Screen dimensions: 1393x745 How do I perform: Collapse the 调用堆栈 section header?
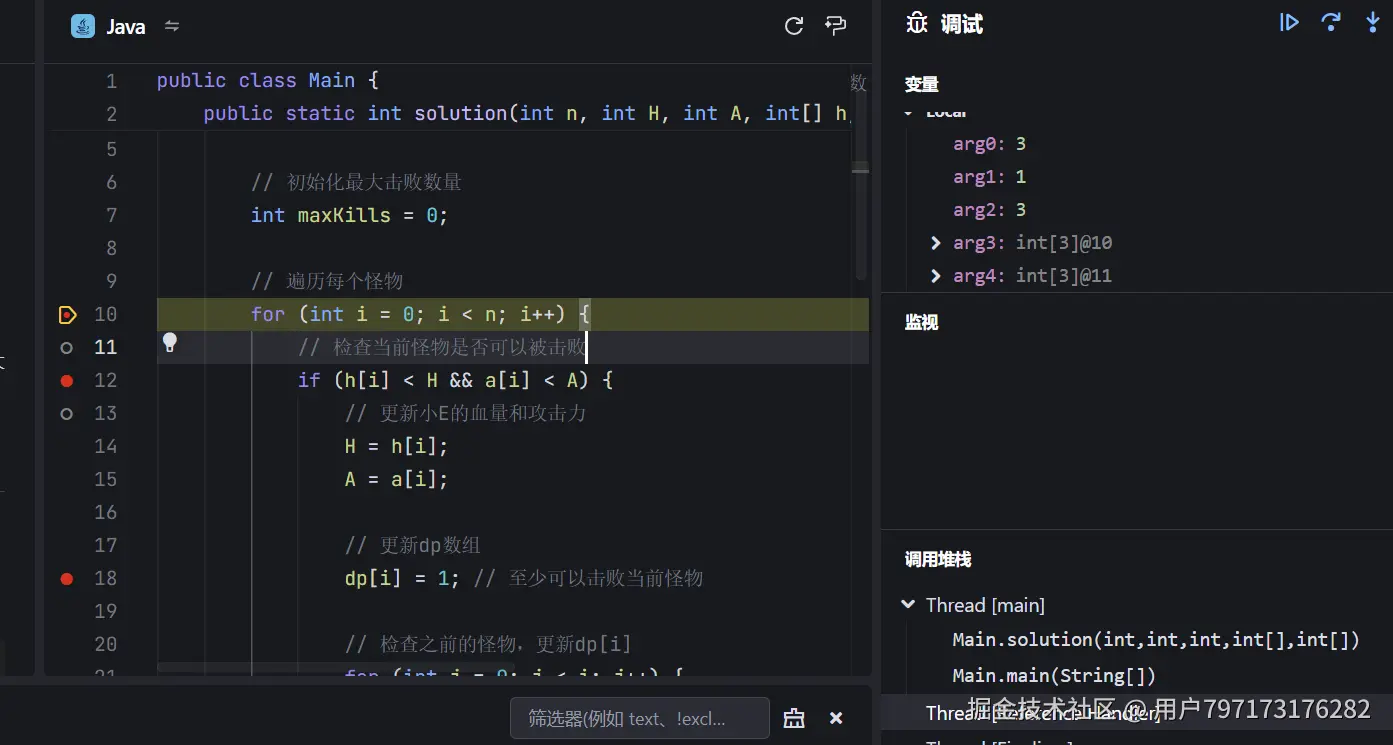938,559
